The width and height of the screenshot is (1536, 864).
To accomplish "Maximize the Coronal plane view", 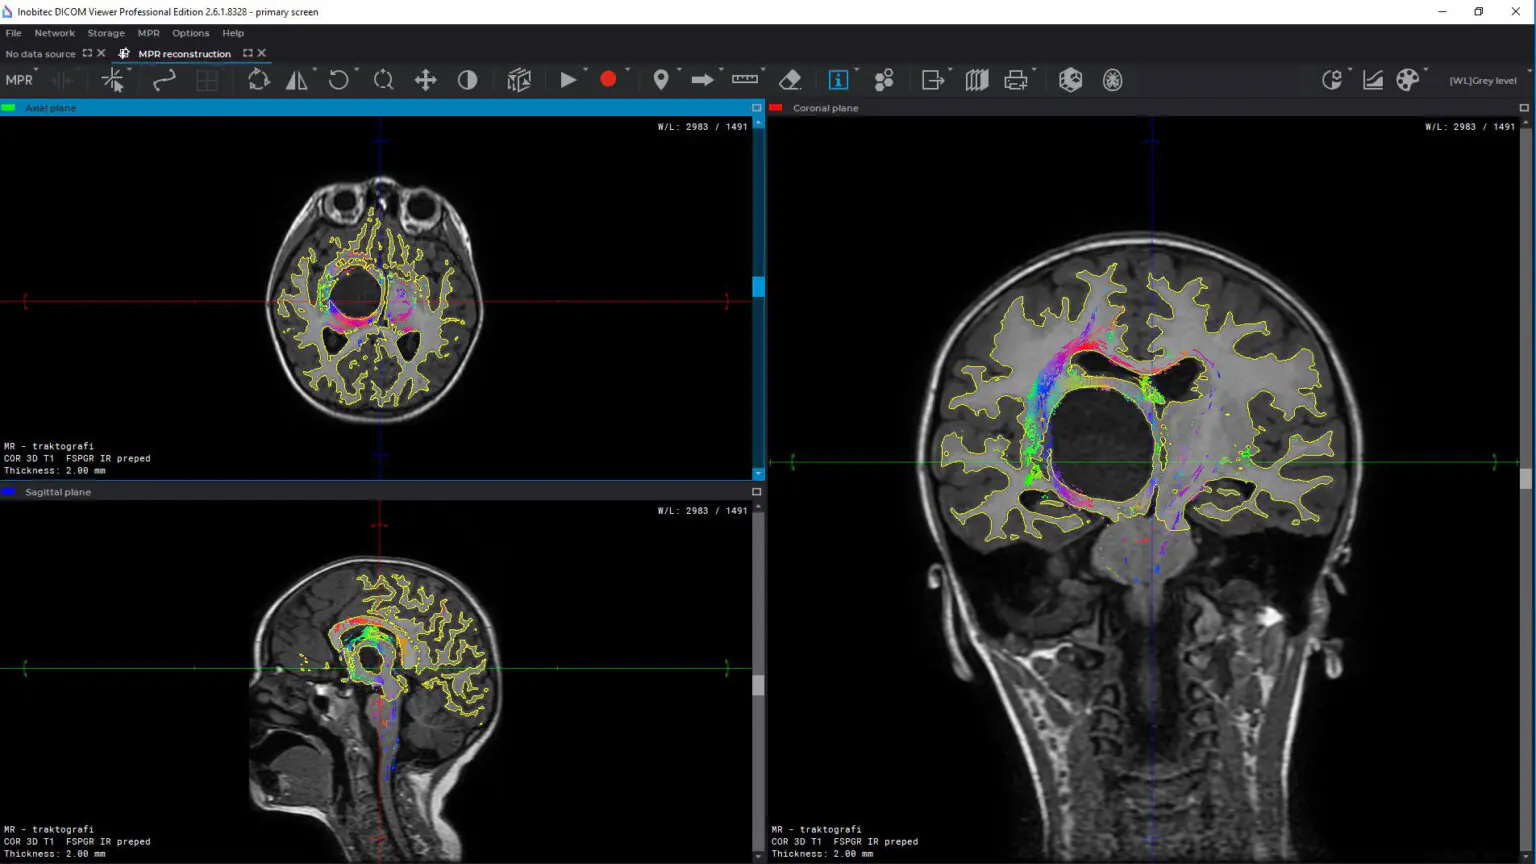I will [1524, 108].
